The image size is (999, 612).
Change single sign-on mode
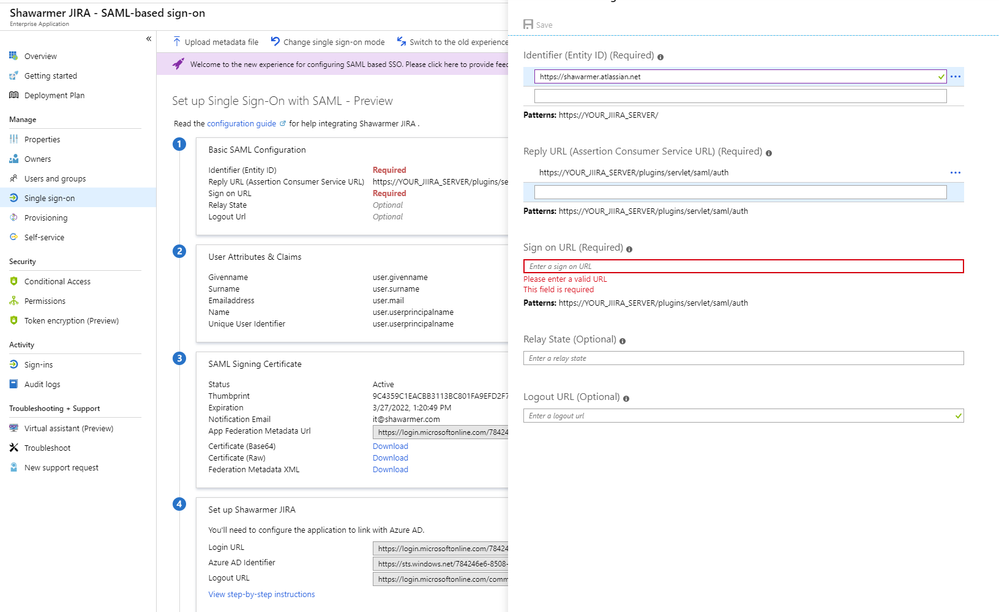[x=327, y=42]
